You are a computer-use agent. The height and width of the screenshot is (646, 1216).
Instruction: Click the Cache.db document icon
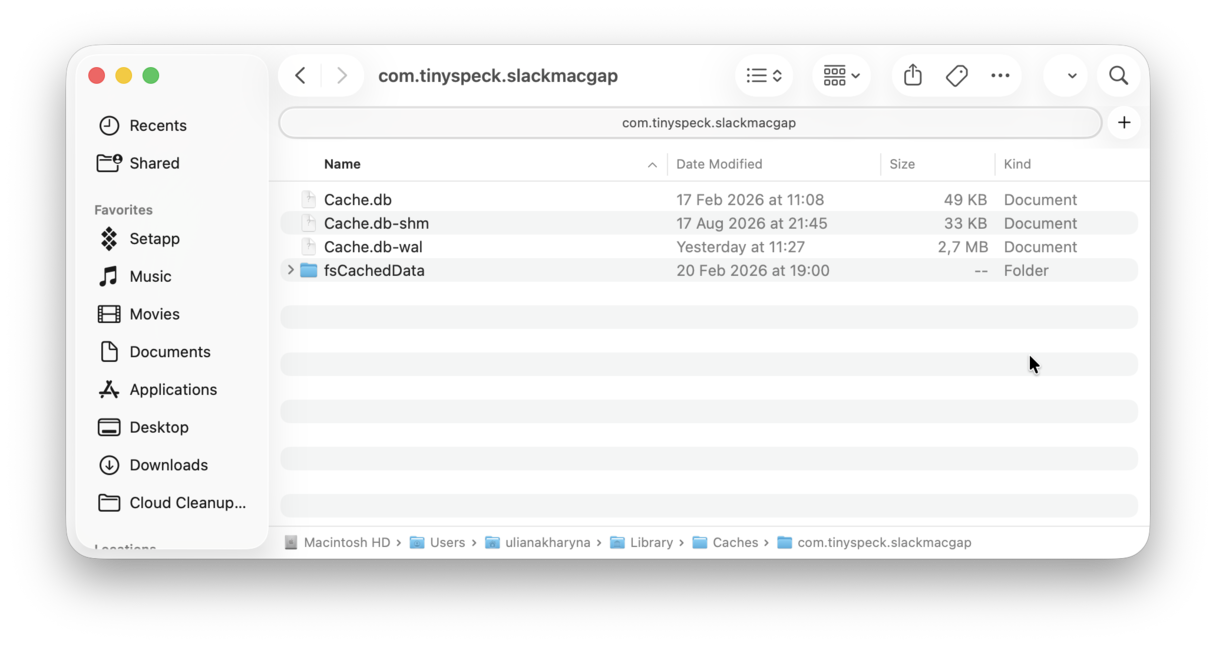tap(309, 200)
